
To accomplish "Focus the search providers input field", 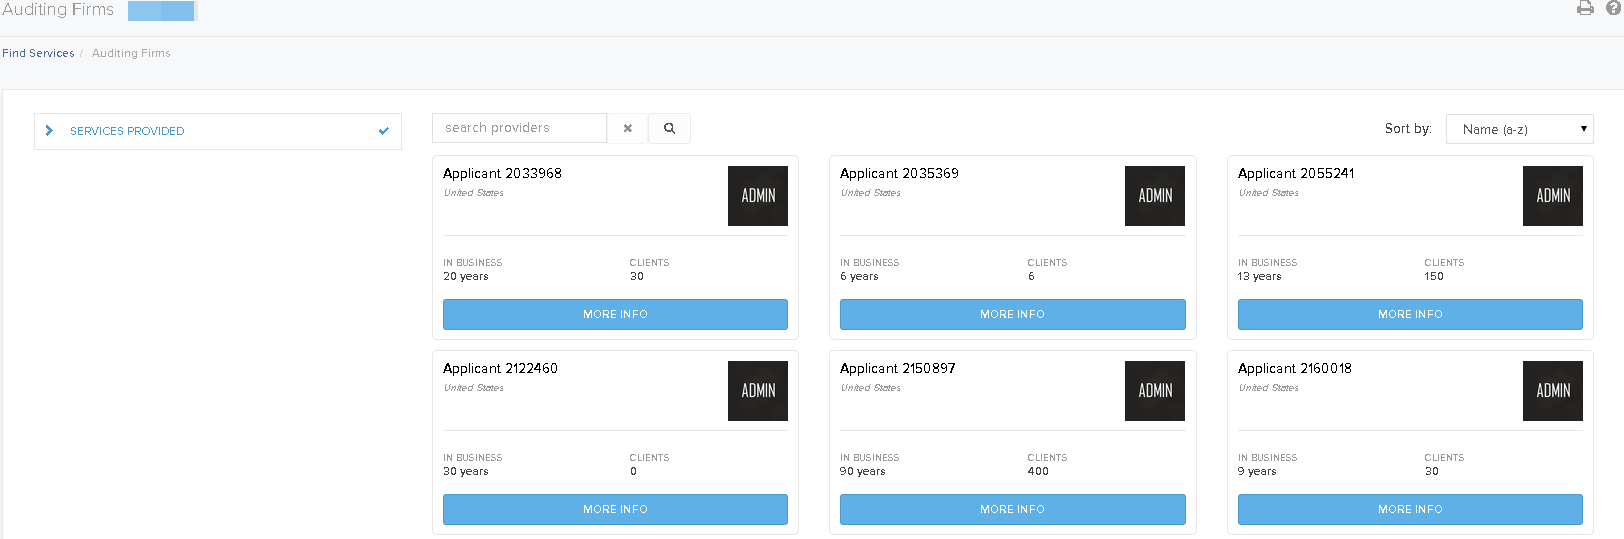I will coord(520,128).
